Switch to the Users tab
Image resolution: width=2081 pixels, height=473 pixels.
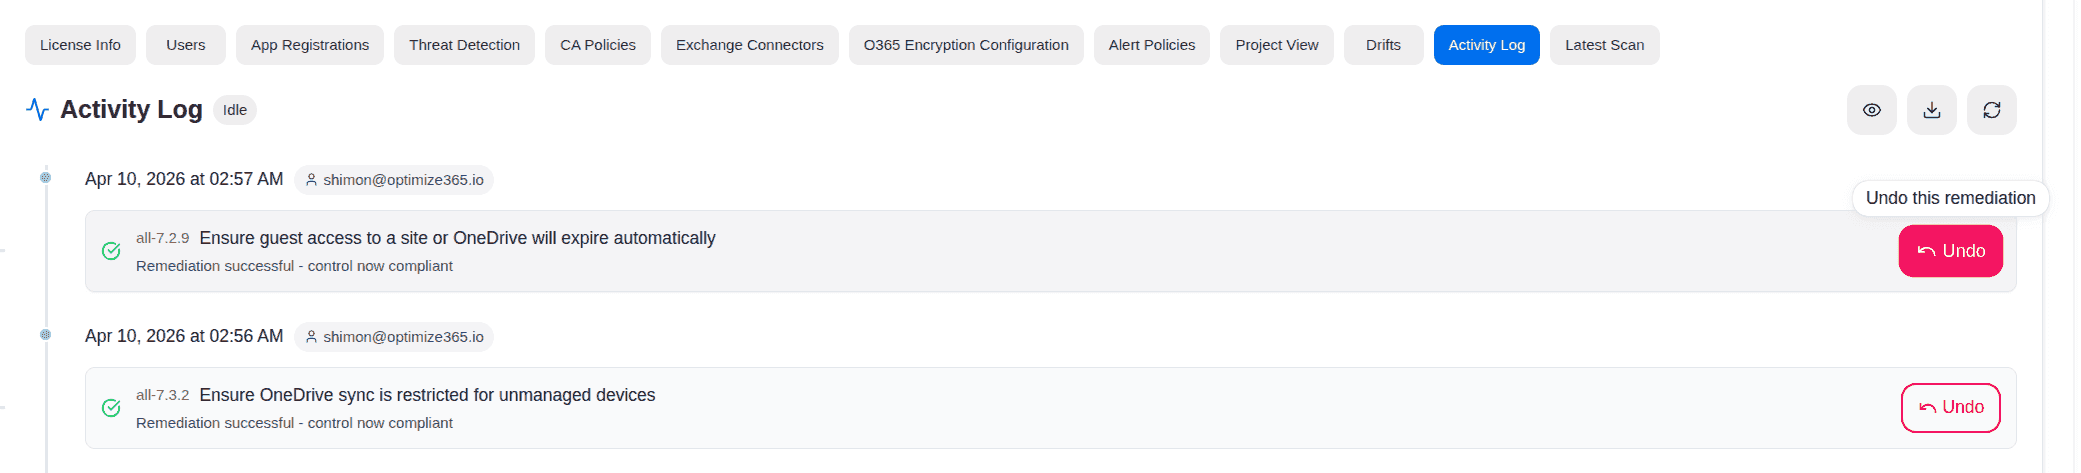(x=186, y=45)
